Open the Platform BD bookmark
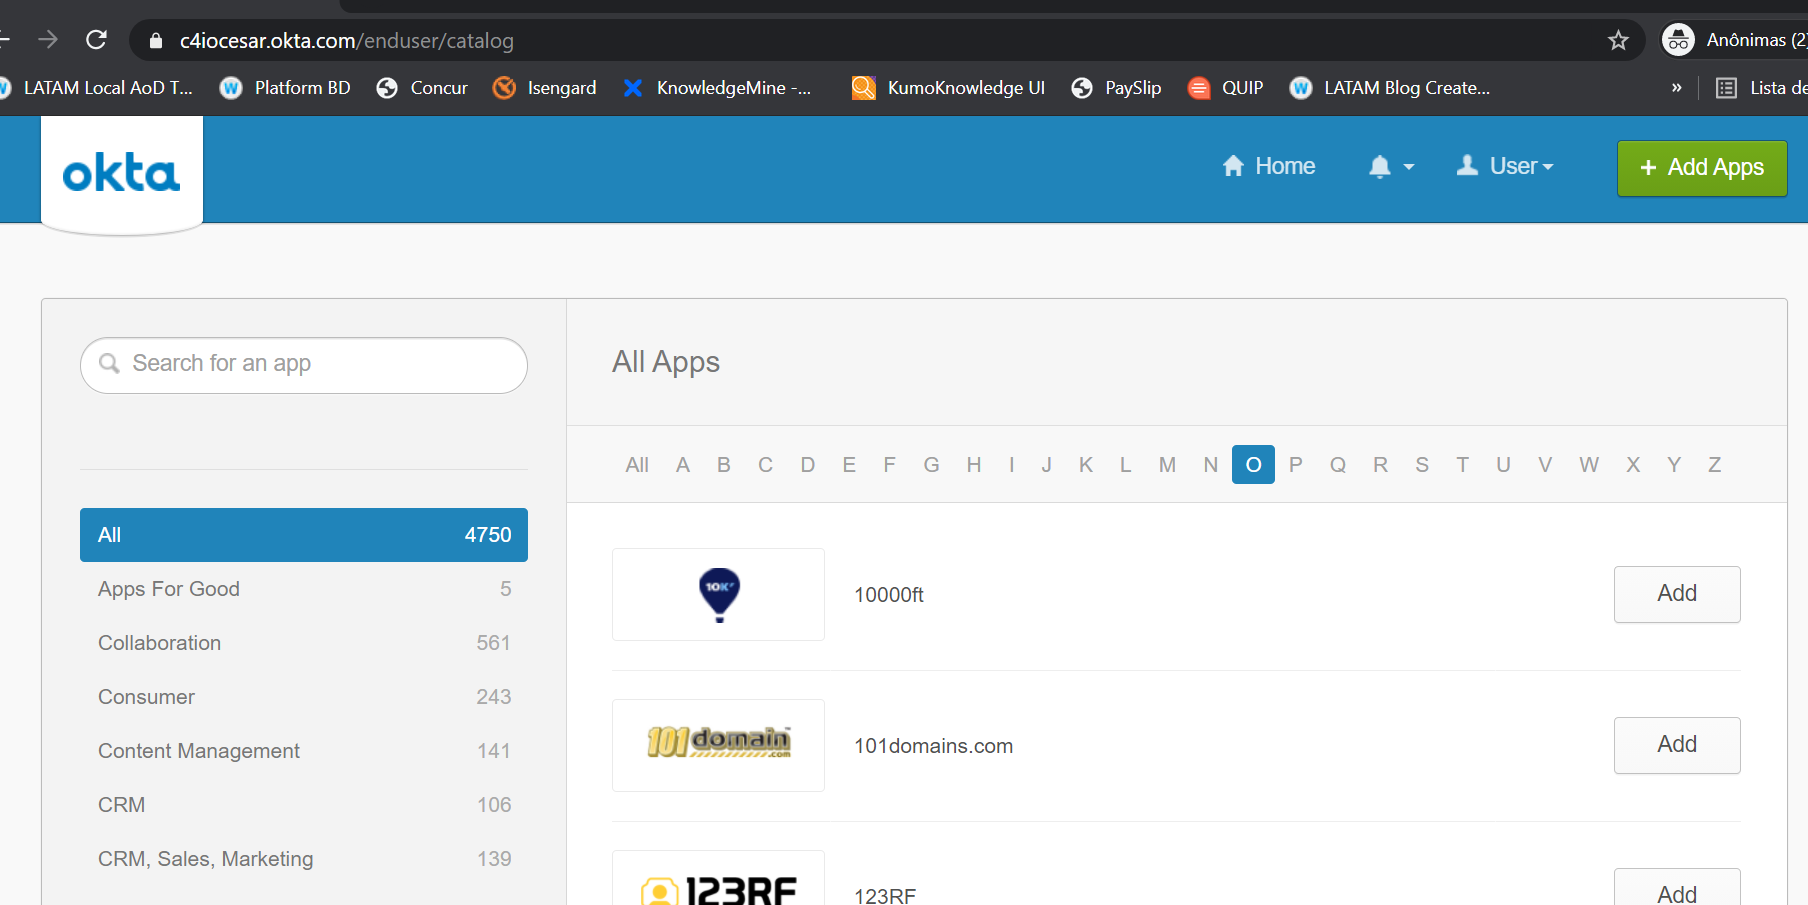This screenshot has height=905, width=1808. pyautogui.click(x=285, y=88)
